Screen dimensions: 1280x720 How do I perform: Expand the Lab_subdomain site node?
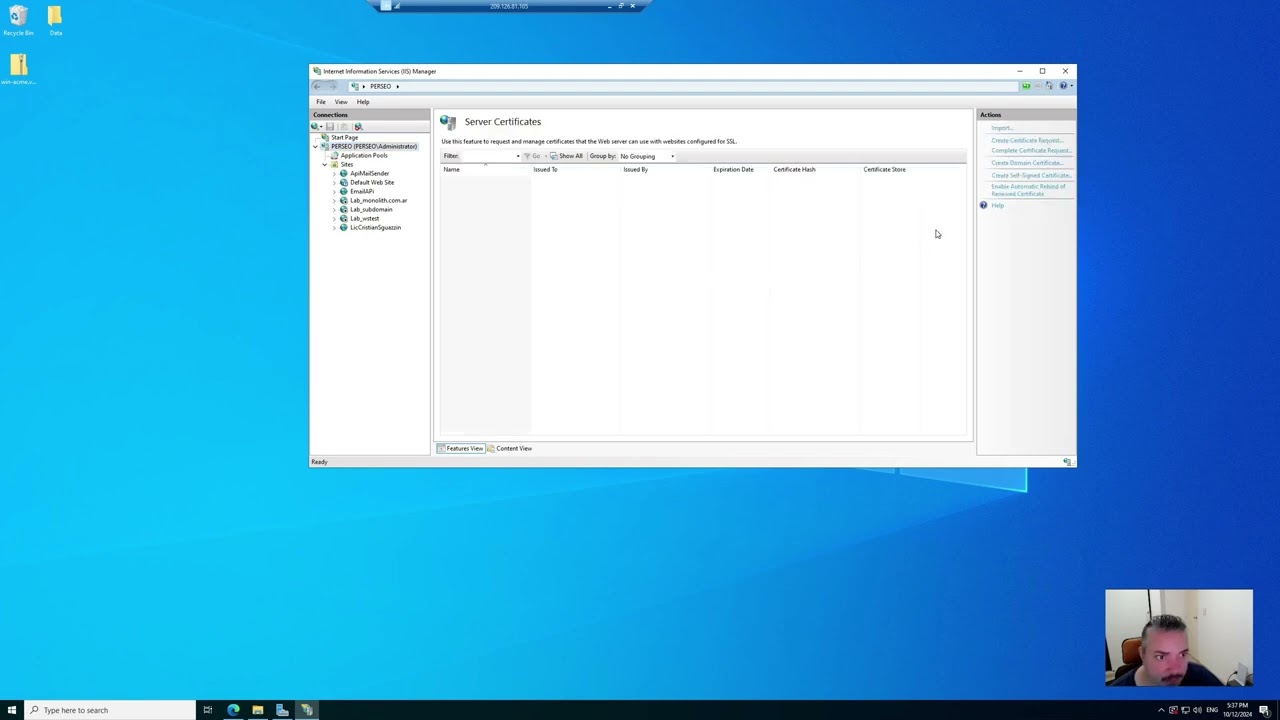(334, 209)
